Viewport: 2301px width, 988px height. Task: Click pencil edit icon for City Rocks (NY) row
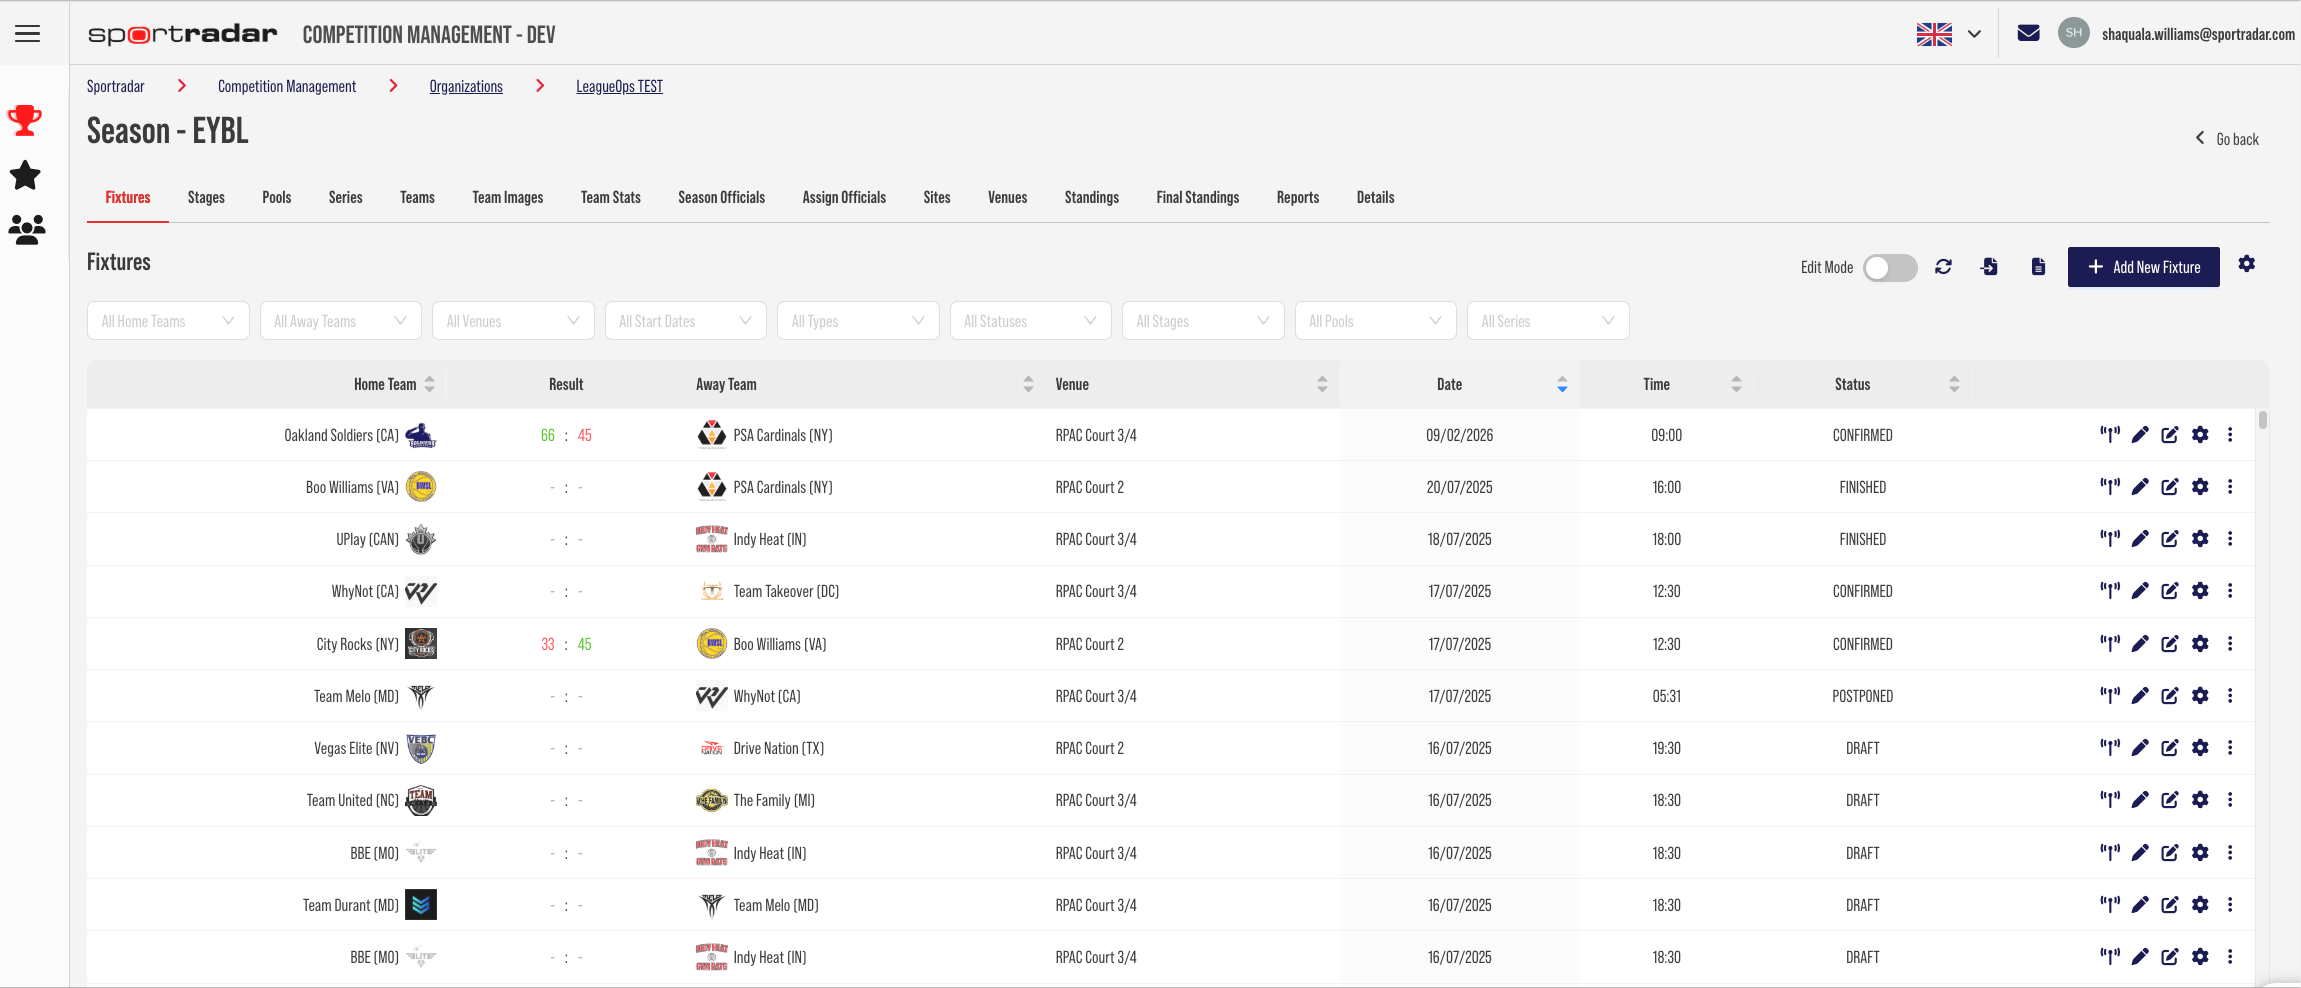(x=2140, y=644)
